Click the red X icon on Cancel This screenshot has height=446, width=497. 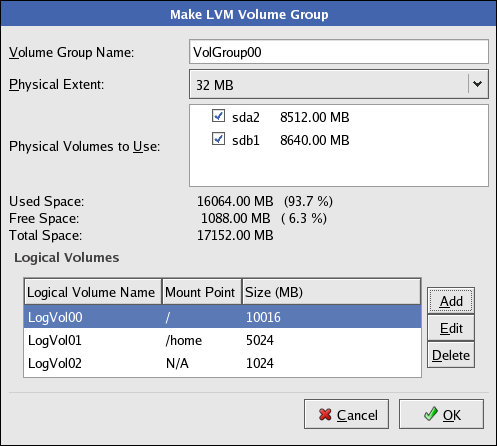tap(325, 414)
